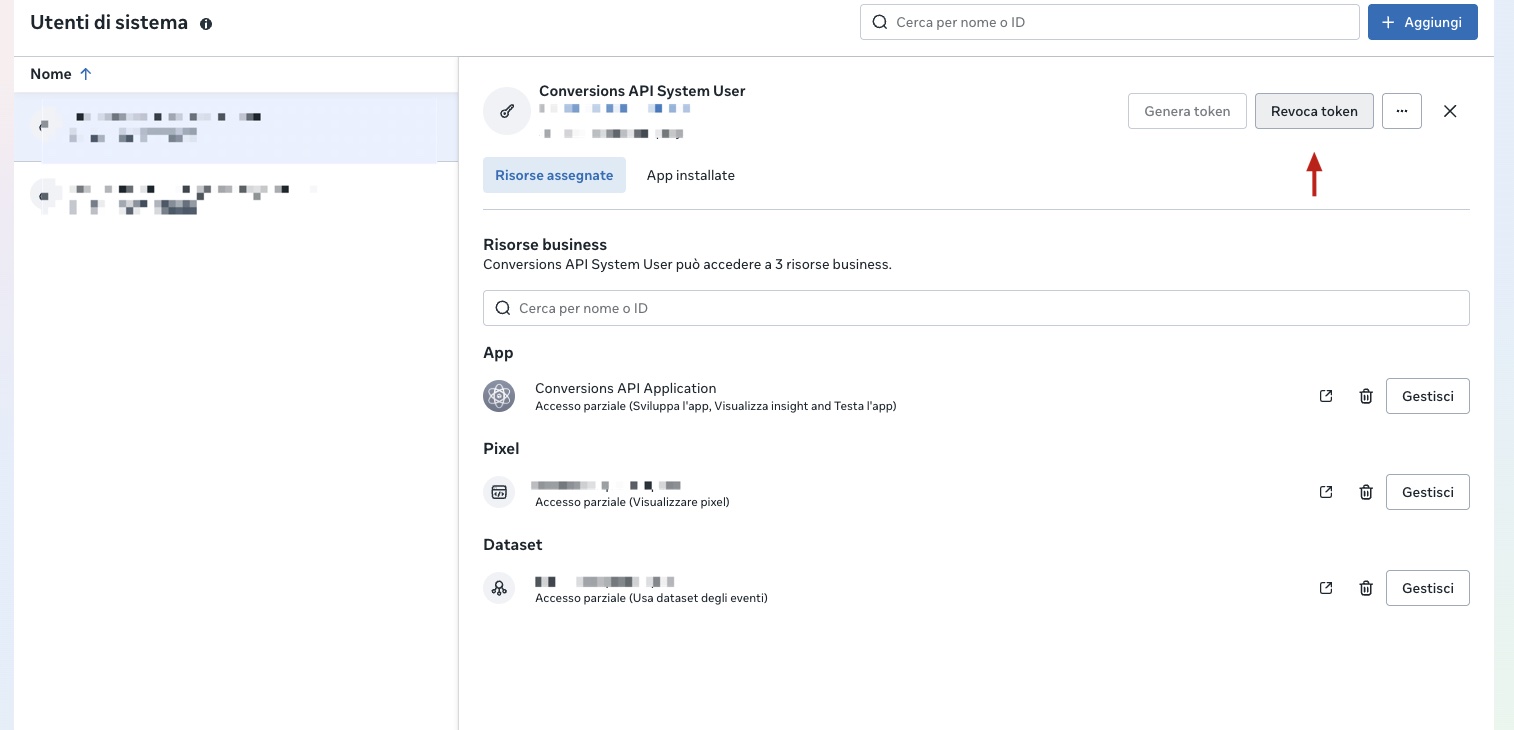The image size is (1514, 730).
Task: Click the Nome sort ascending arrow
Action: click(86, 74)
